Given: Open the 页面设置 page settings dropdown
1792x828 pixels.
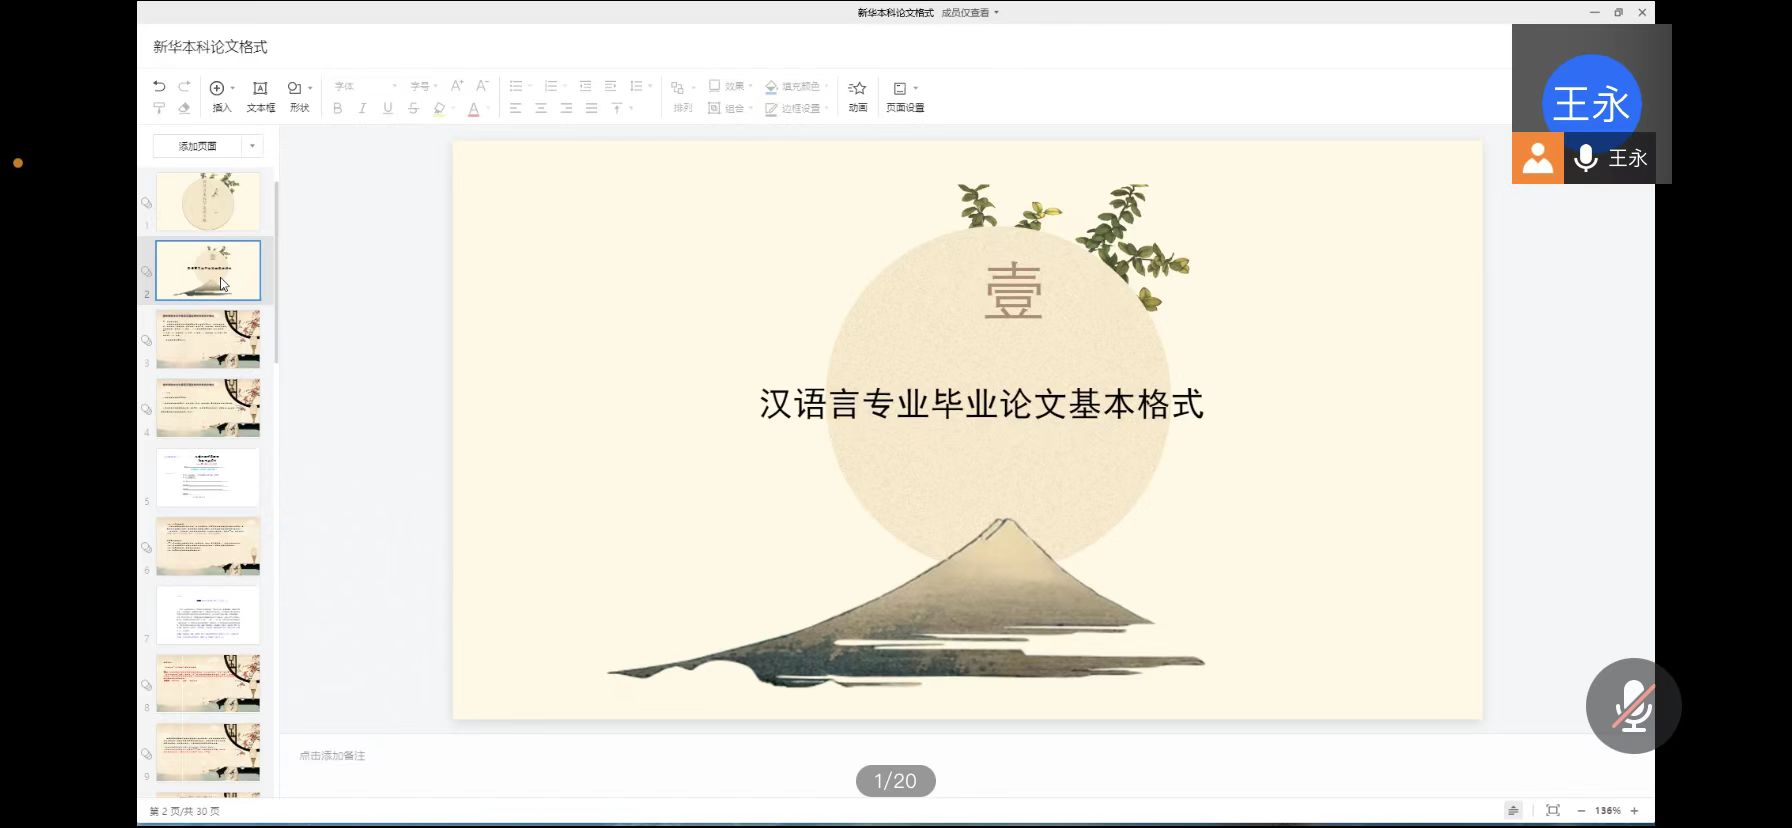Looking at the screenshot, I should pyautogui.click(x=905, y=97).
